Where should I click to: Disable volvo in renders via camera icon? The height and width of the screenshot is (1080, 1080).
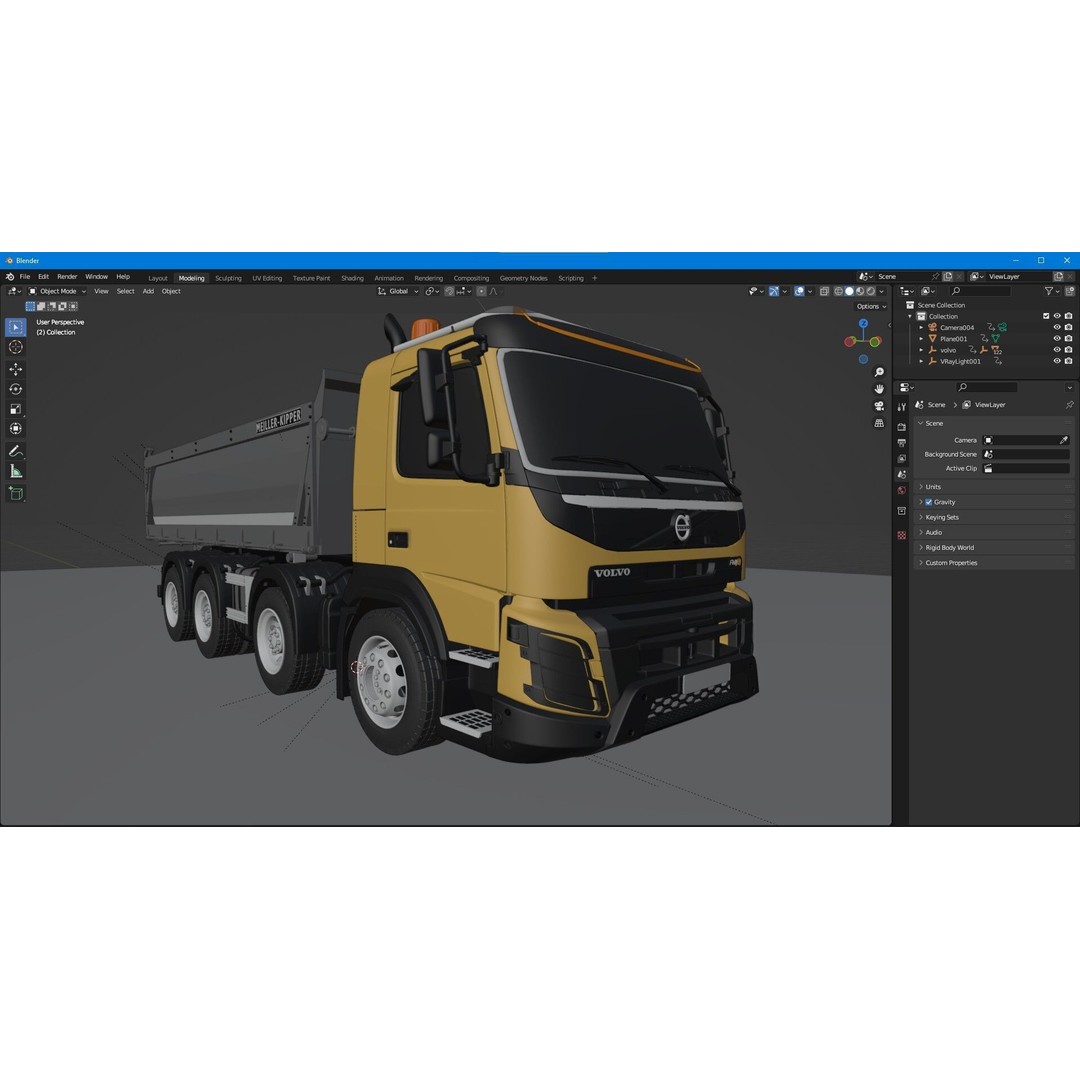[1068, 350]
